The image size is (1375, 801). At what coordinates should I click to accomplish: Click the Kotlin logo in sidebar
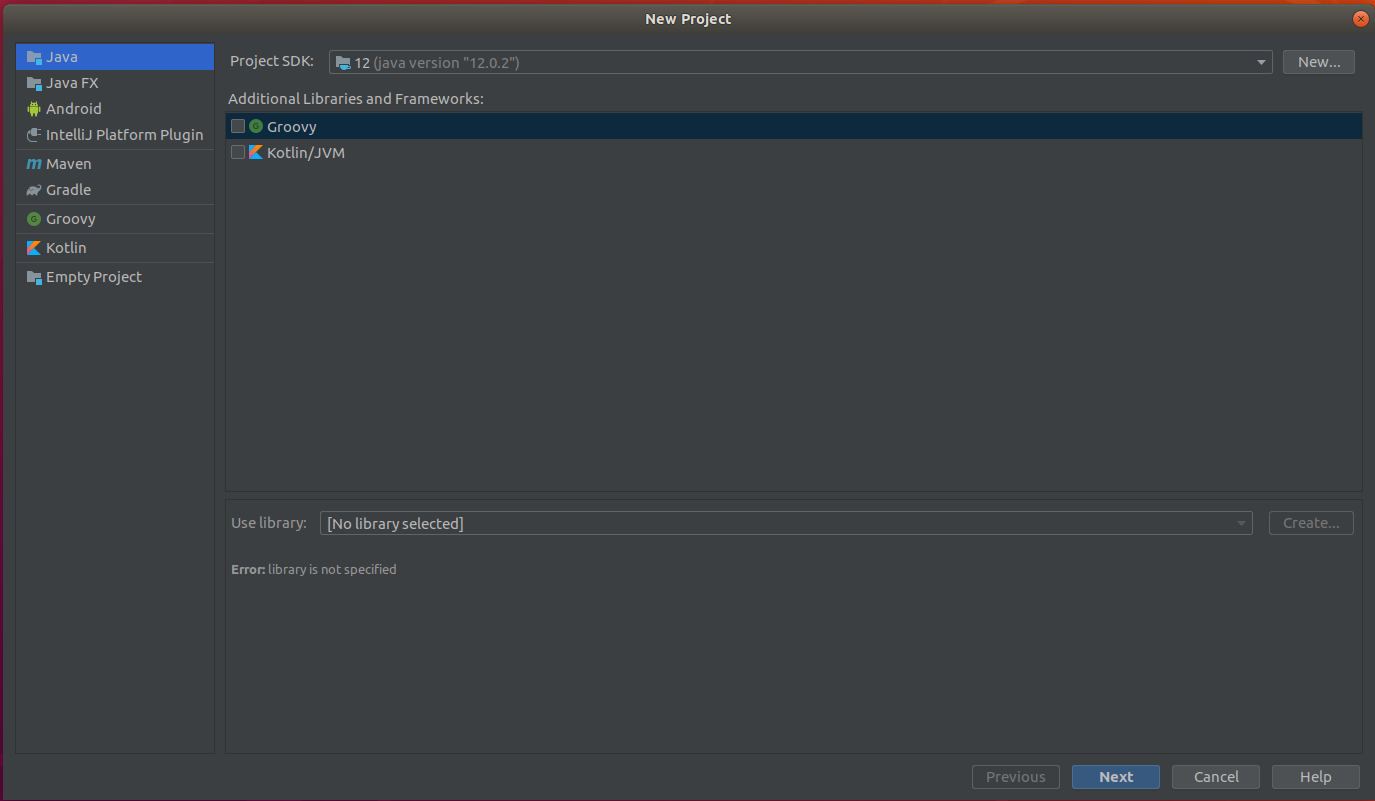[x=34, y=248]
